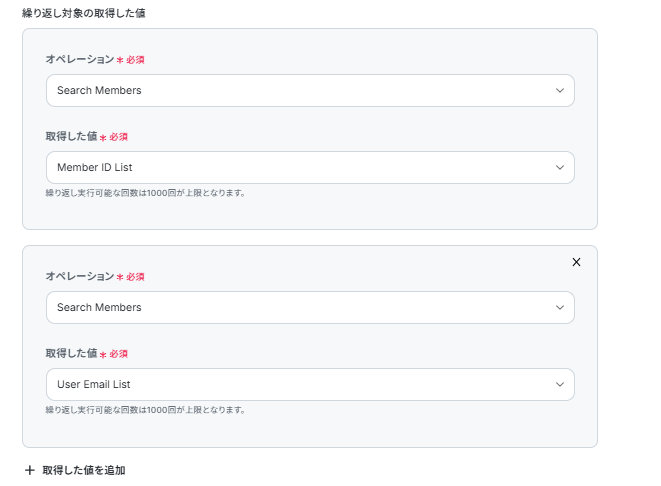Viewport: 661px width, 486px height.
Task: Click the 取得した値を追加 text button
Action: click(84, 470)
